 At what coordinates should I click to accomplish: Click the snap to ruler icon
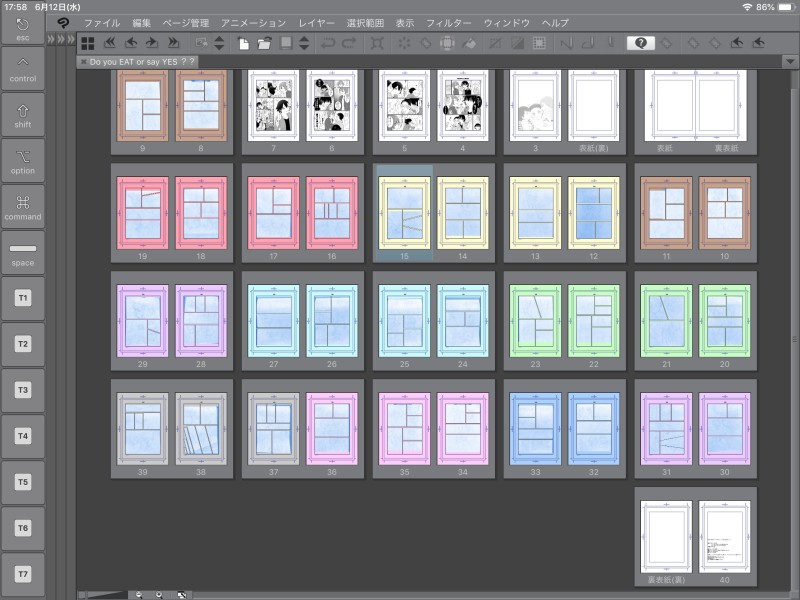[566, 43]
